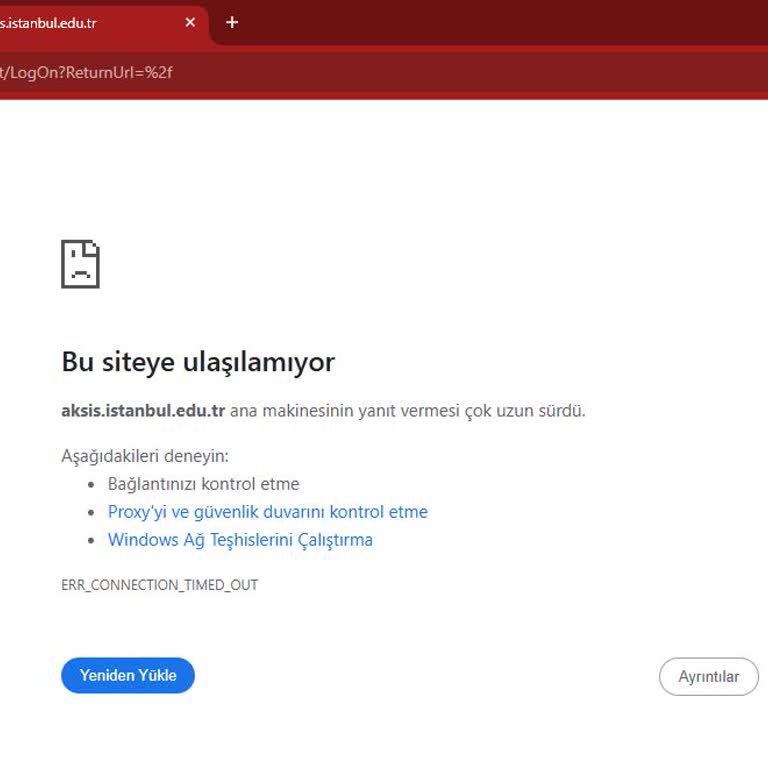Run Windows Ağ Teşhislerini Çalıştırma link
The image size is (768, 768).
tap(240, 540)
